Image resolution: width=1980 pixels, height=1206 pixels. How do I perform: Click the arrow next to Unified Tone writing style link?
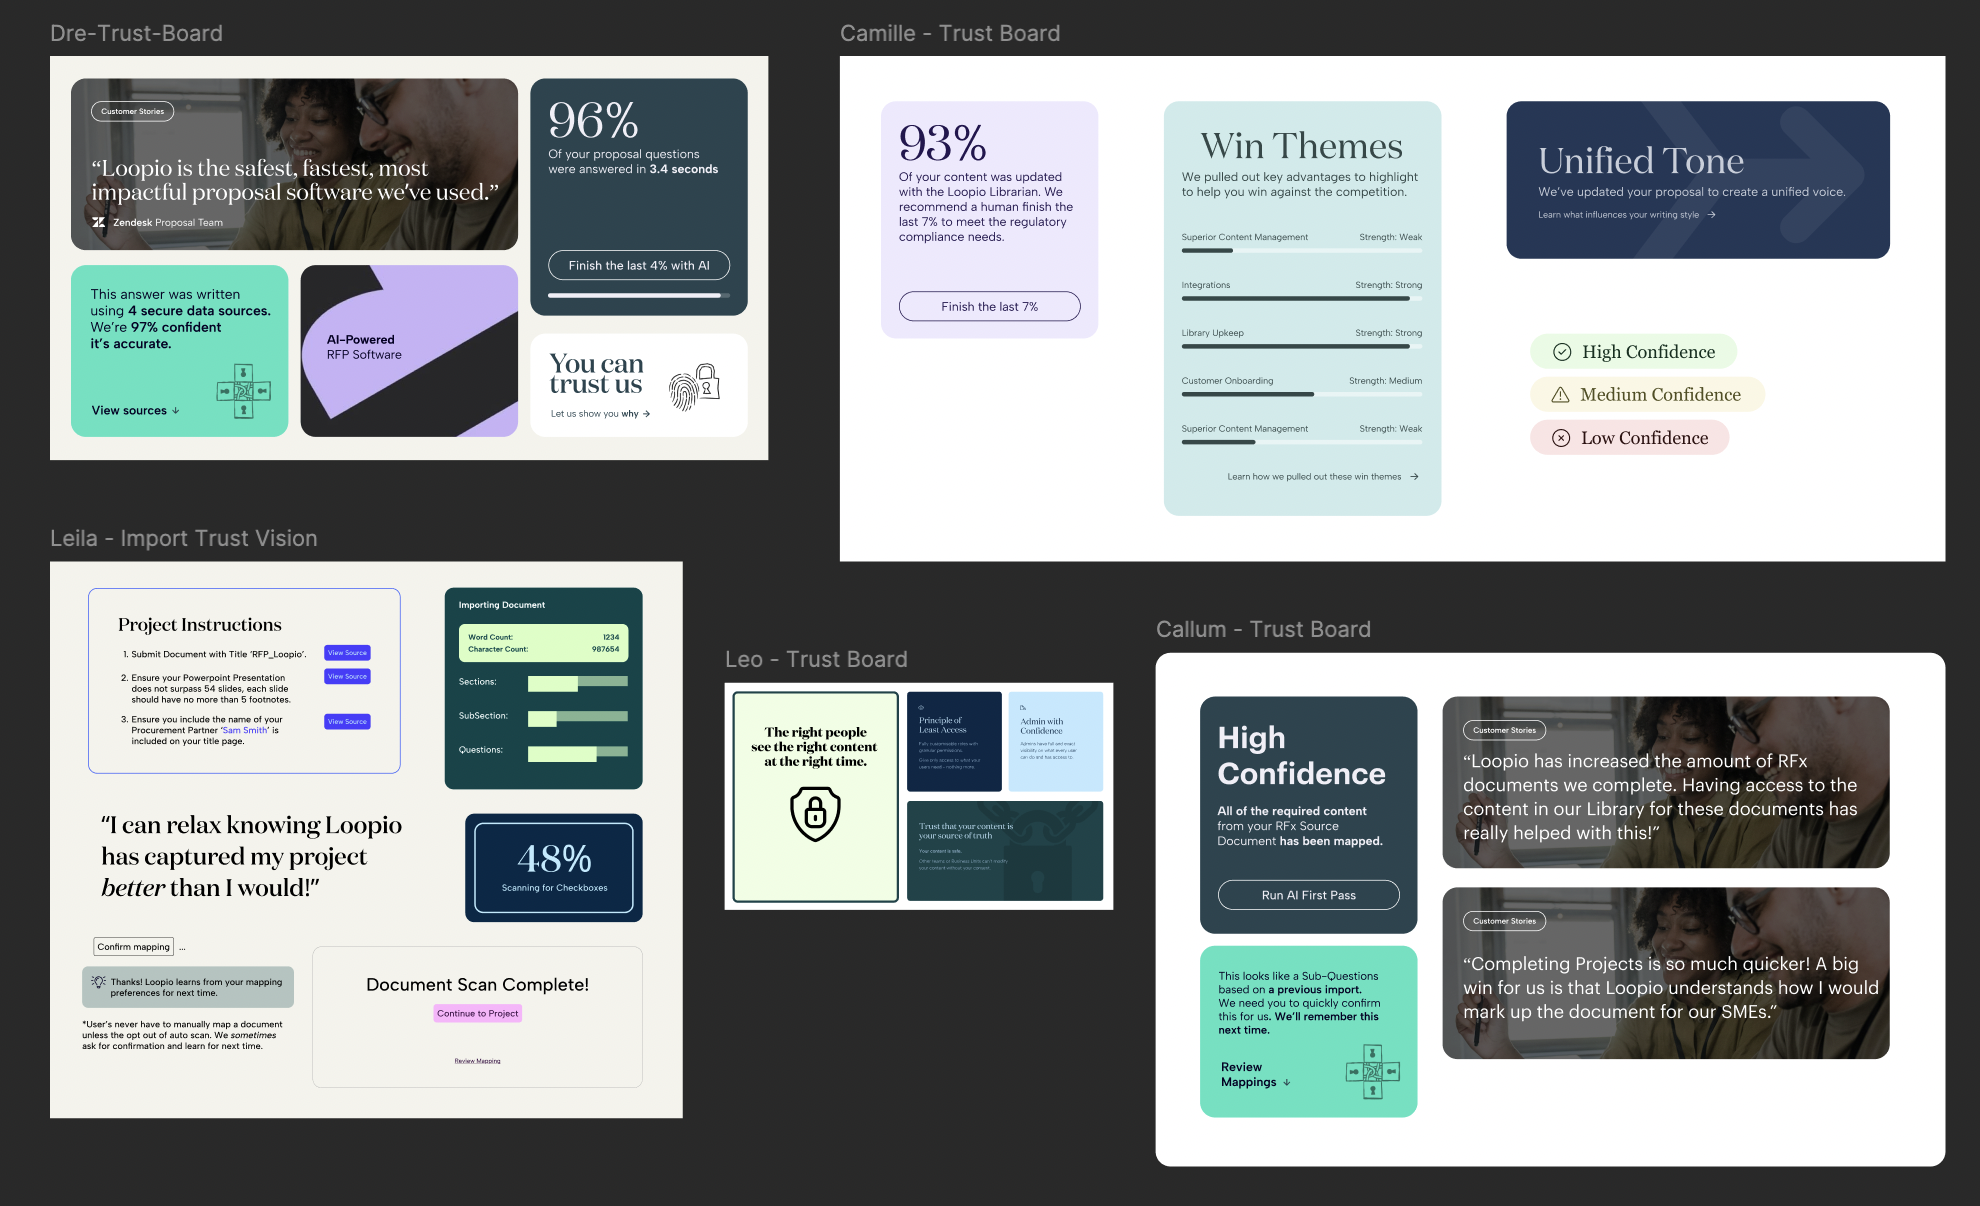pyautogui.click(x=1712, y=215)
